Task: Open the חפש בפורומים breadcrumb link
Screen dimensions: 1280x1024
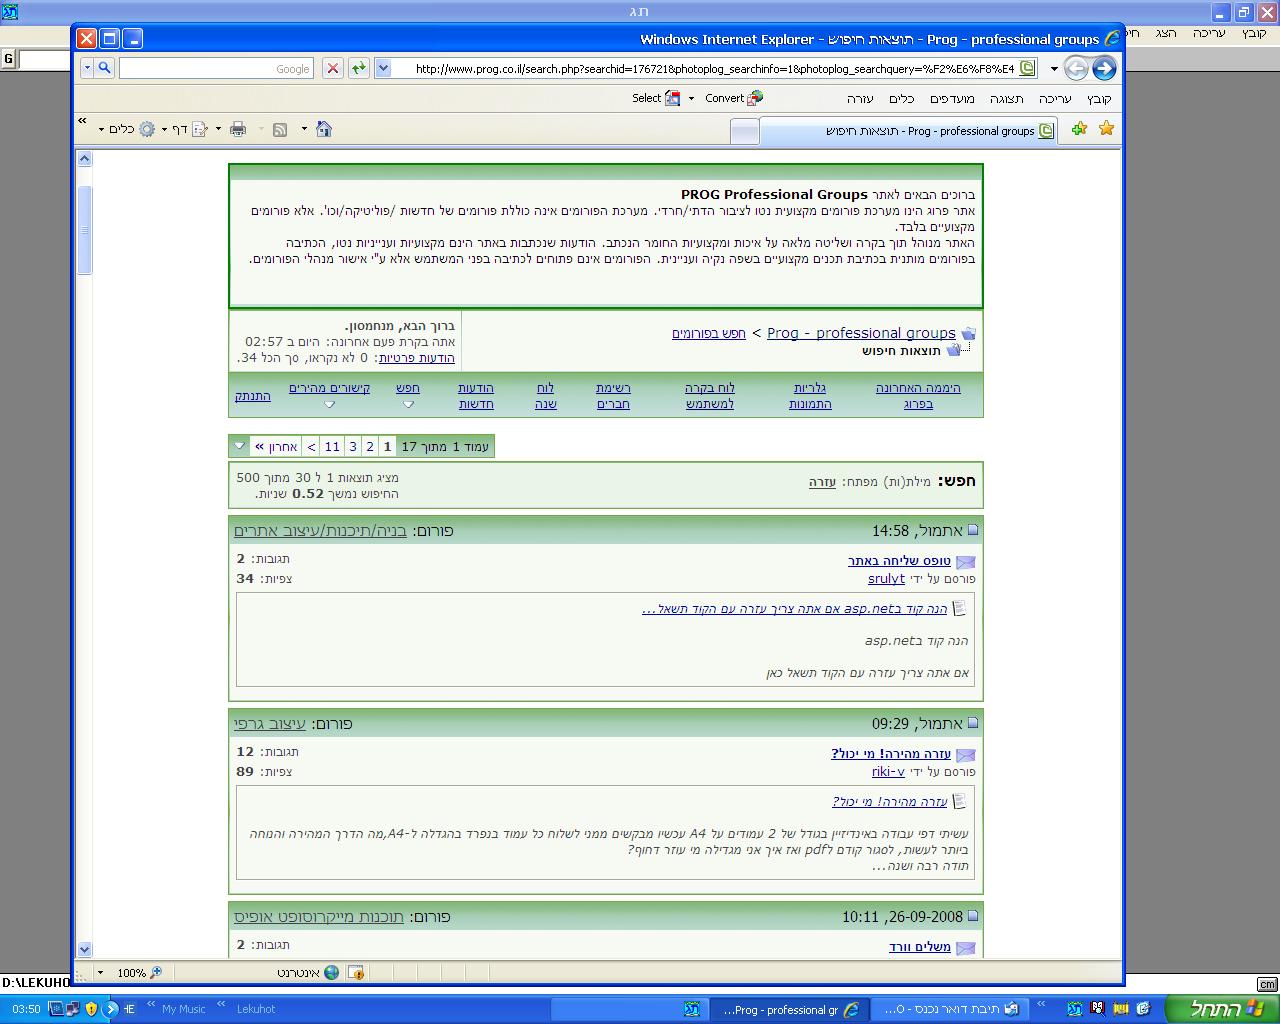Action: (x=709, y=333)
